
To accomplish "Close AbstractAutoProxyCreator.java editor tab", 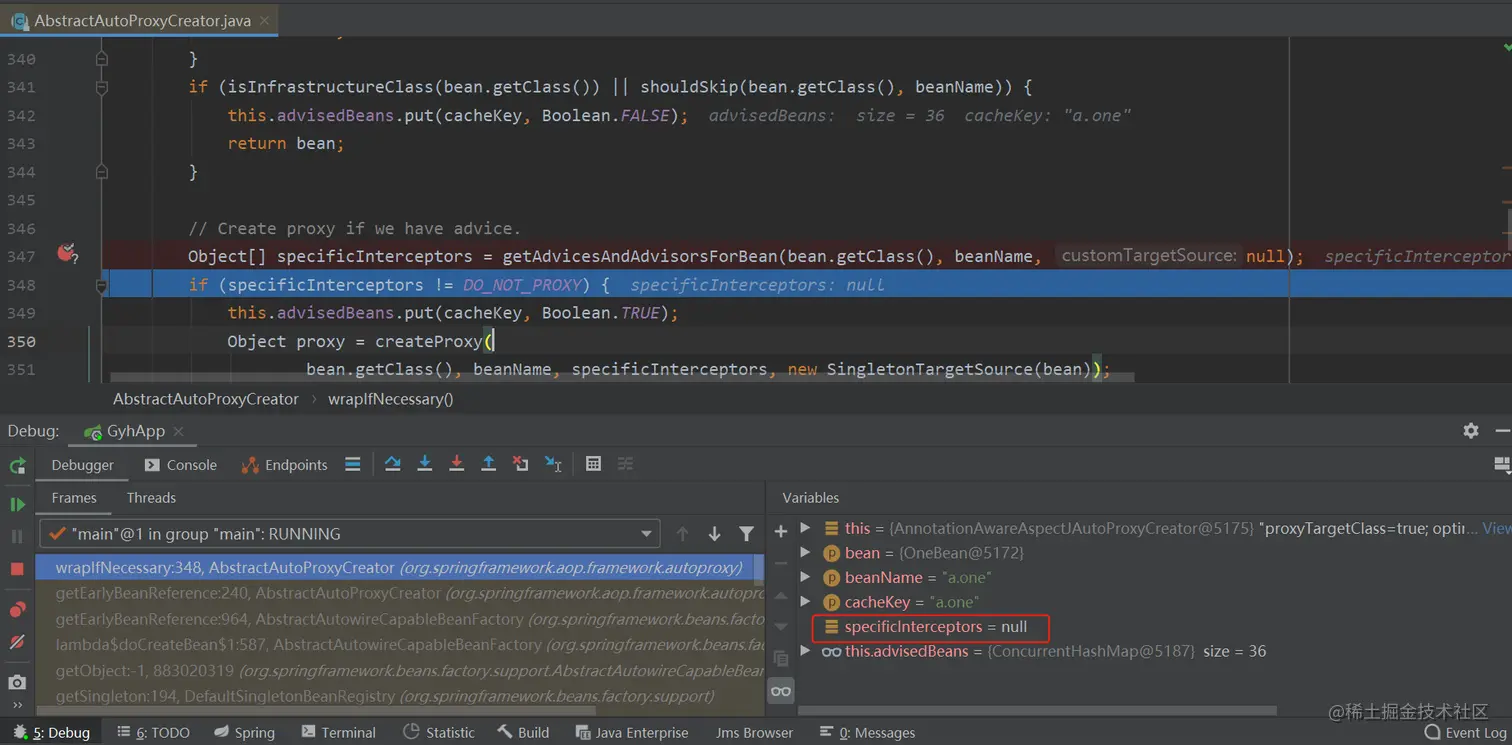I will pyautogui.click(x=263, y=20).
